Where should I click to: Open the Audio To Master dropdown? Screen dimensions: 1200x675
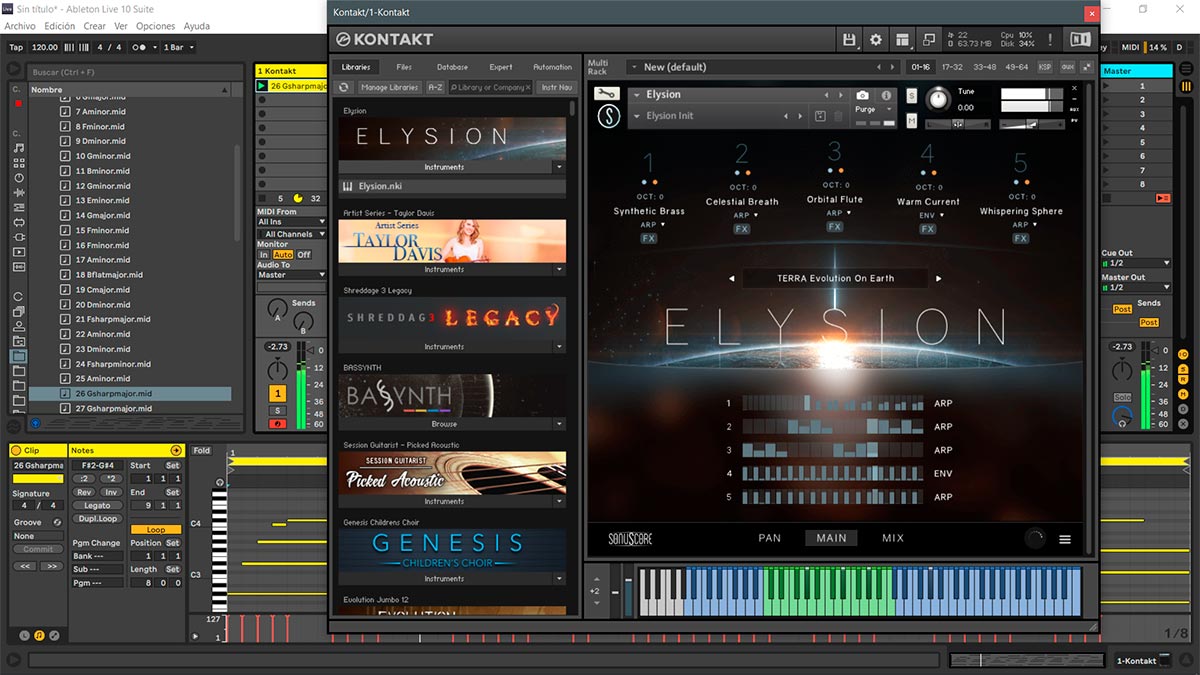pos(291,275)
